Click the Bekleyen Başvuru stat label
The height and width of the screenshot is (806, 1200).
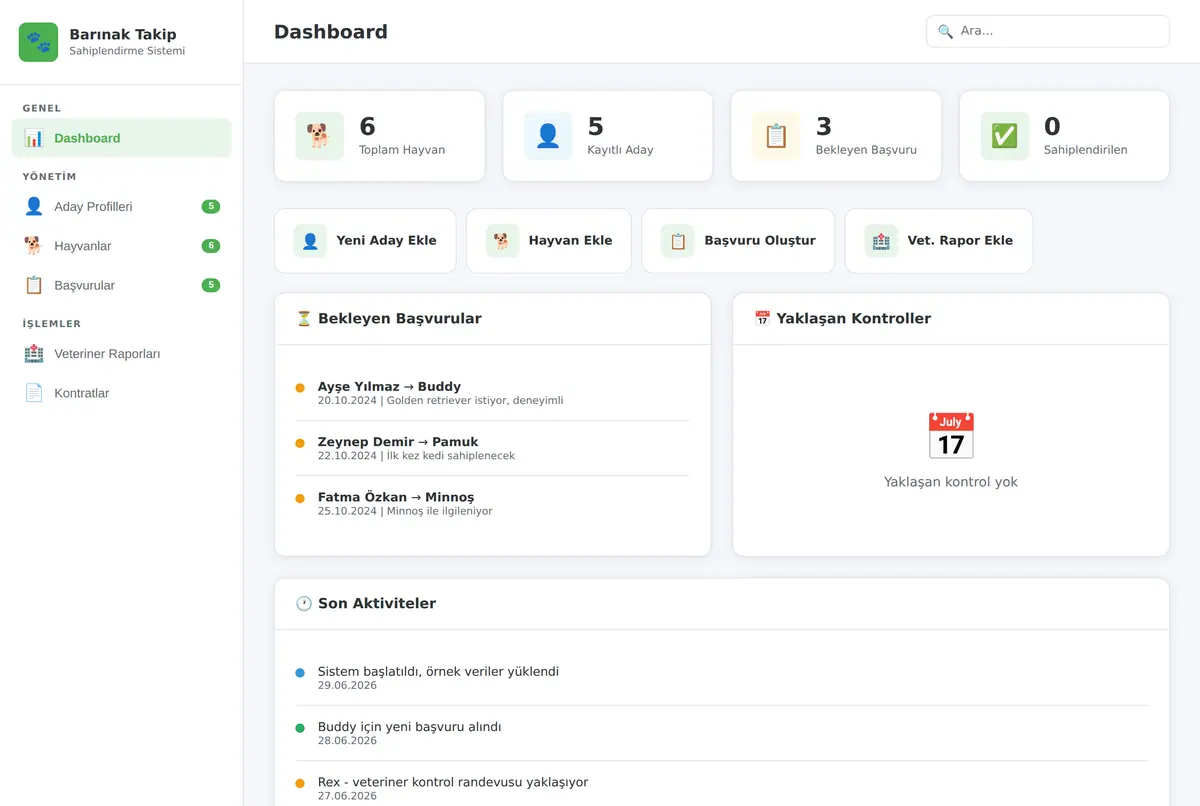point(866,150)
